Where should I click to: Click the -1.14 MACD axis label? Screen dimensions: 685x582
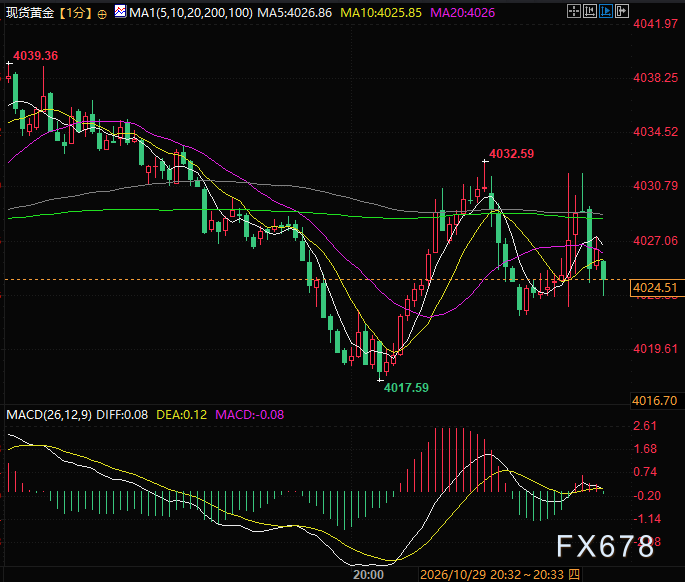click(x=647, y=519)
